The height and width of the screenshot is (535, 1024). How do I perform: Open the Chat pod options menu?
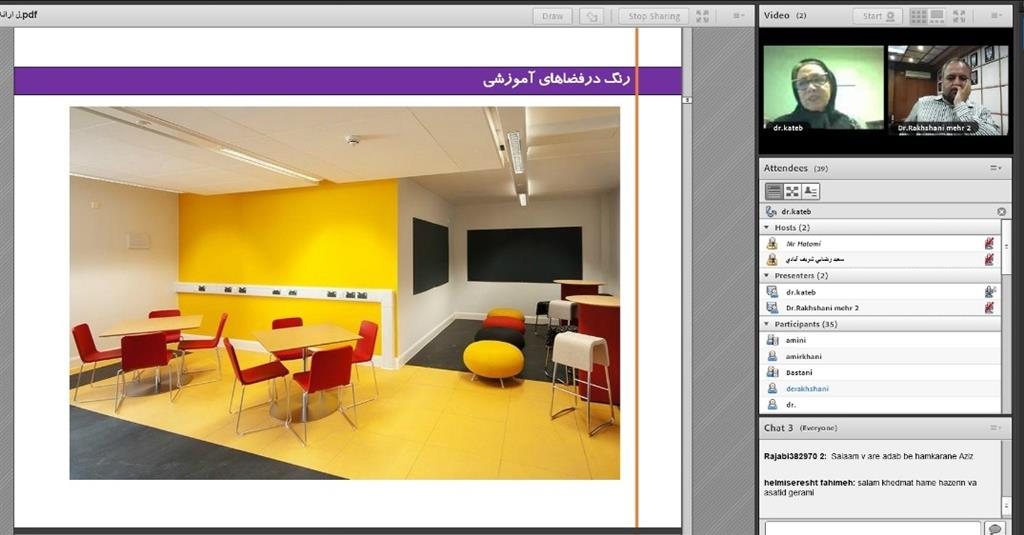[x=995, y=428]
